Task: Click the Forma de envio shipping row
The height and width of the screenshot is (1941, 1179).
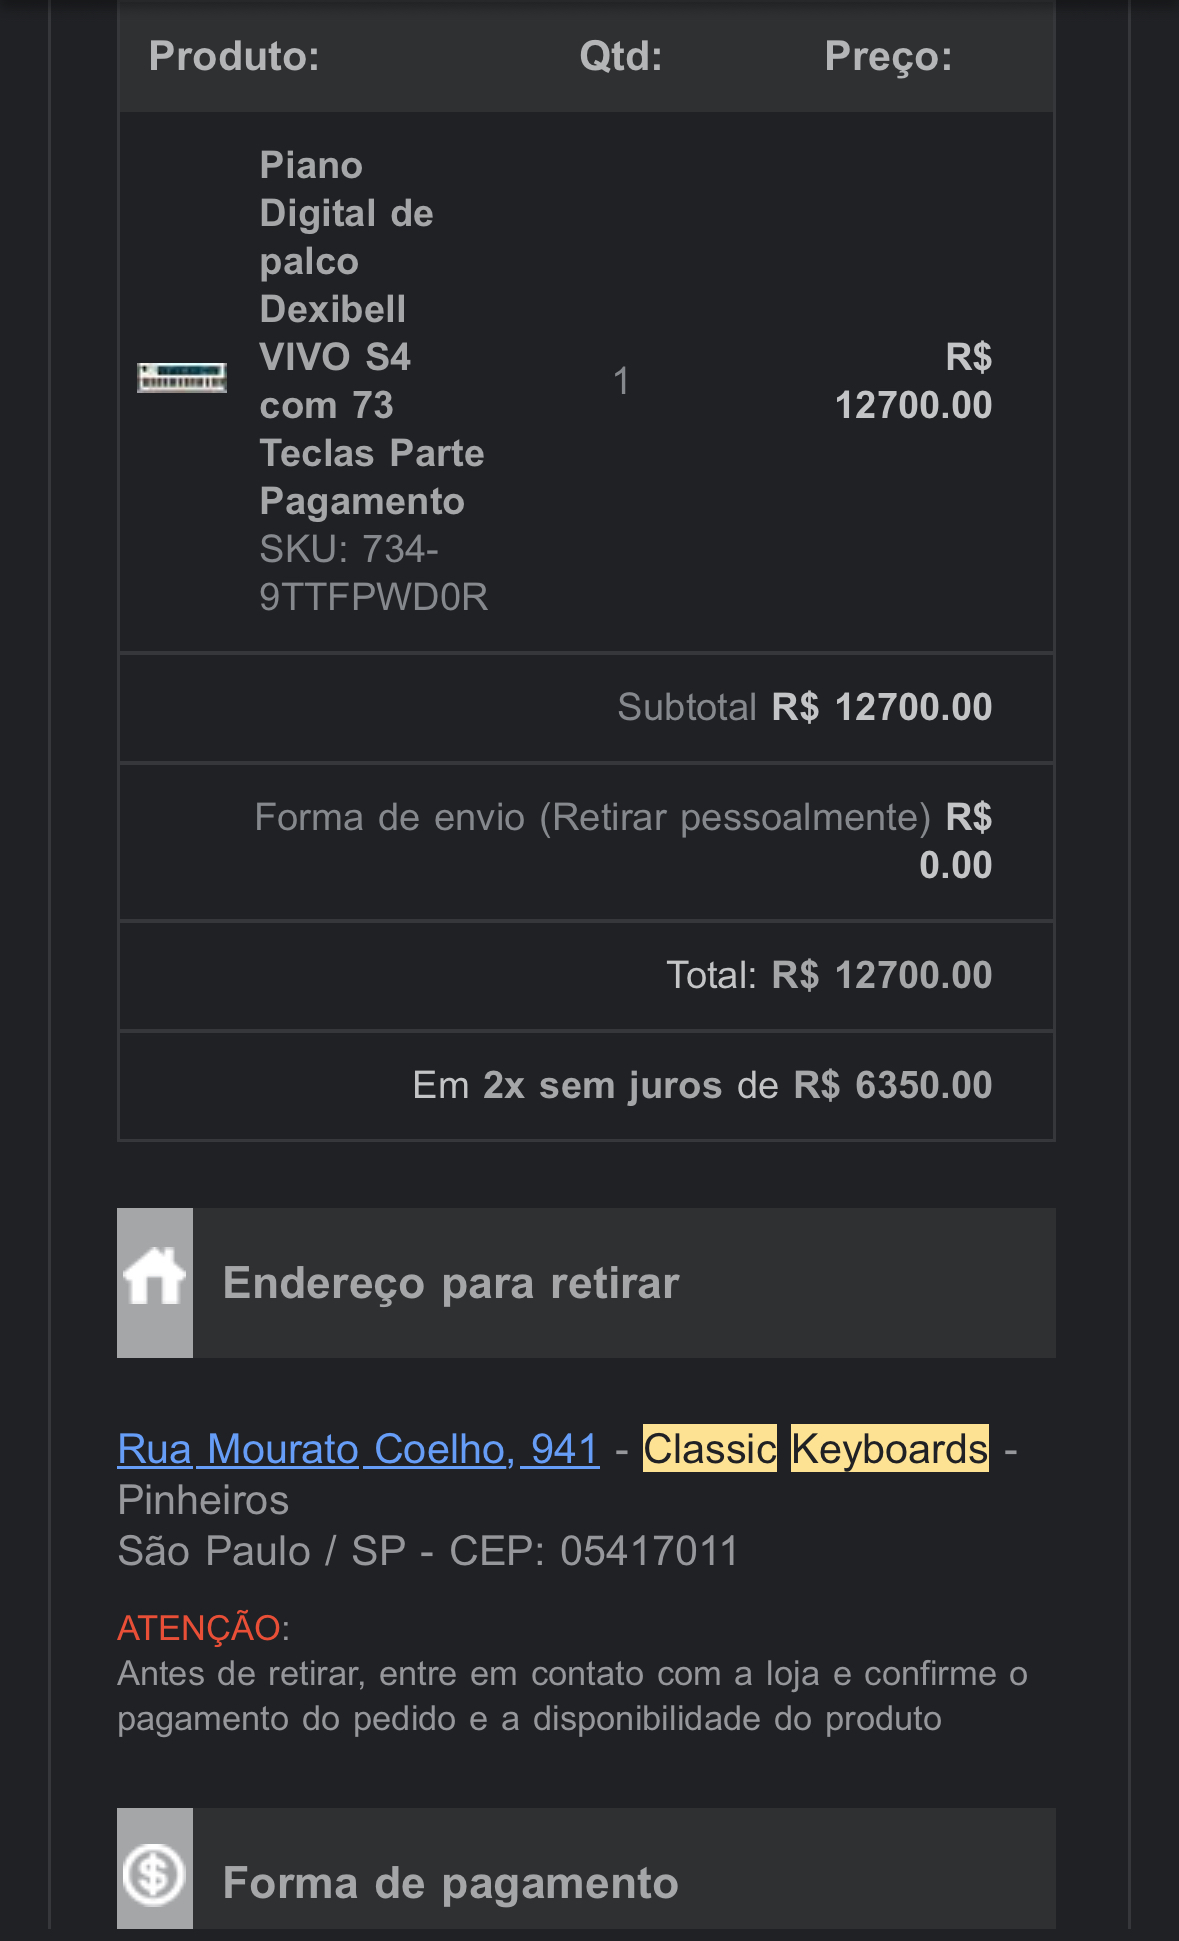Action: point(623,840)
